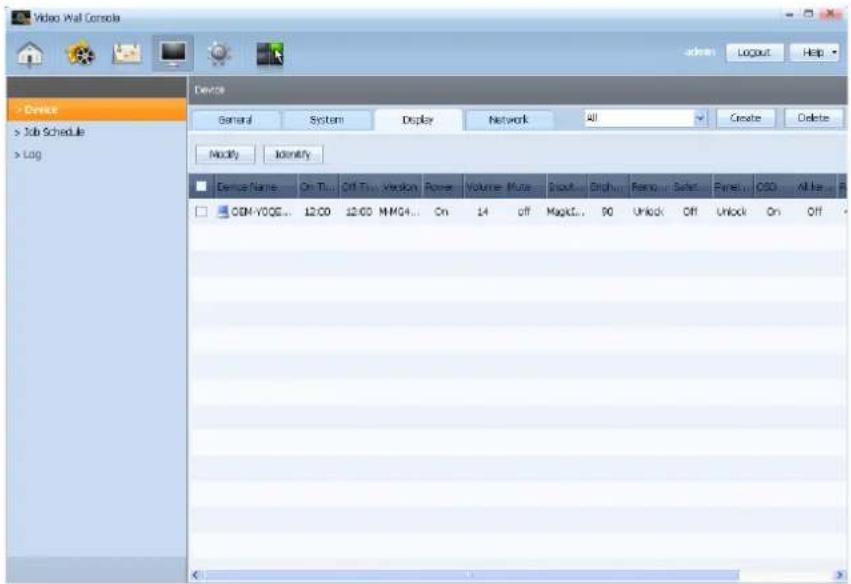Tick the select-all checkbox in table header
This screenshot has width=851, height=584.
click(x=201, y=186)
